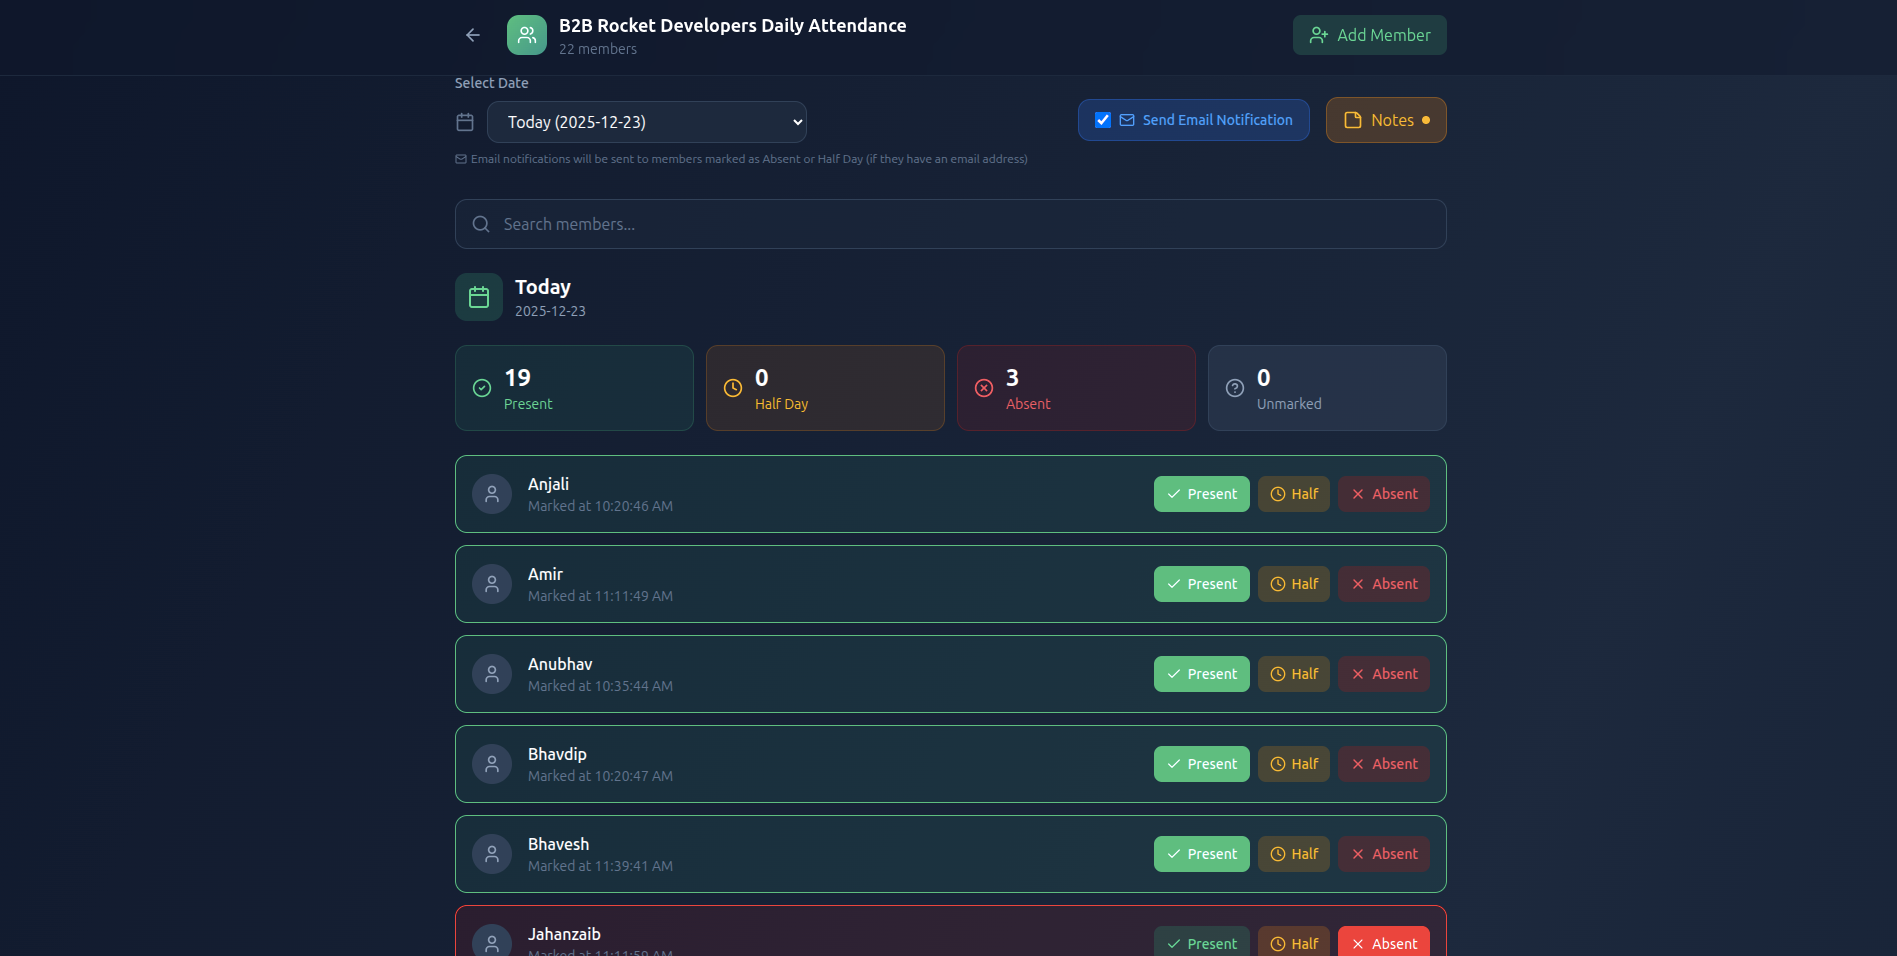Select Today (2025-12-23) from the date picker
The width and height of the screenshot is (1897, 956).
646,121
